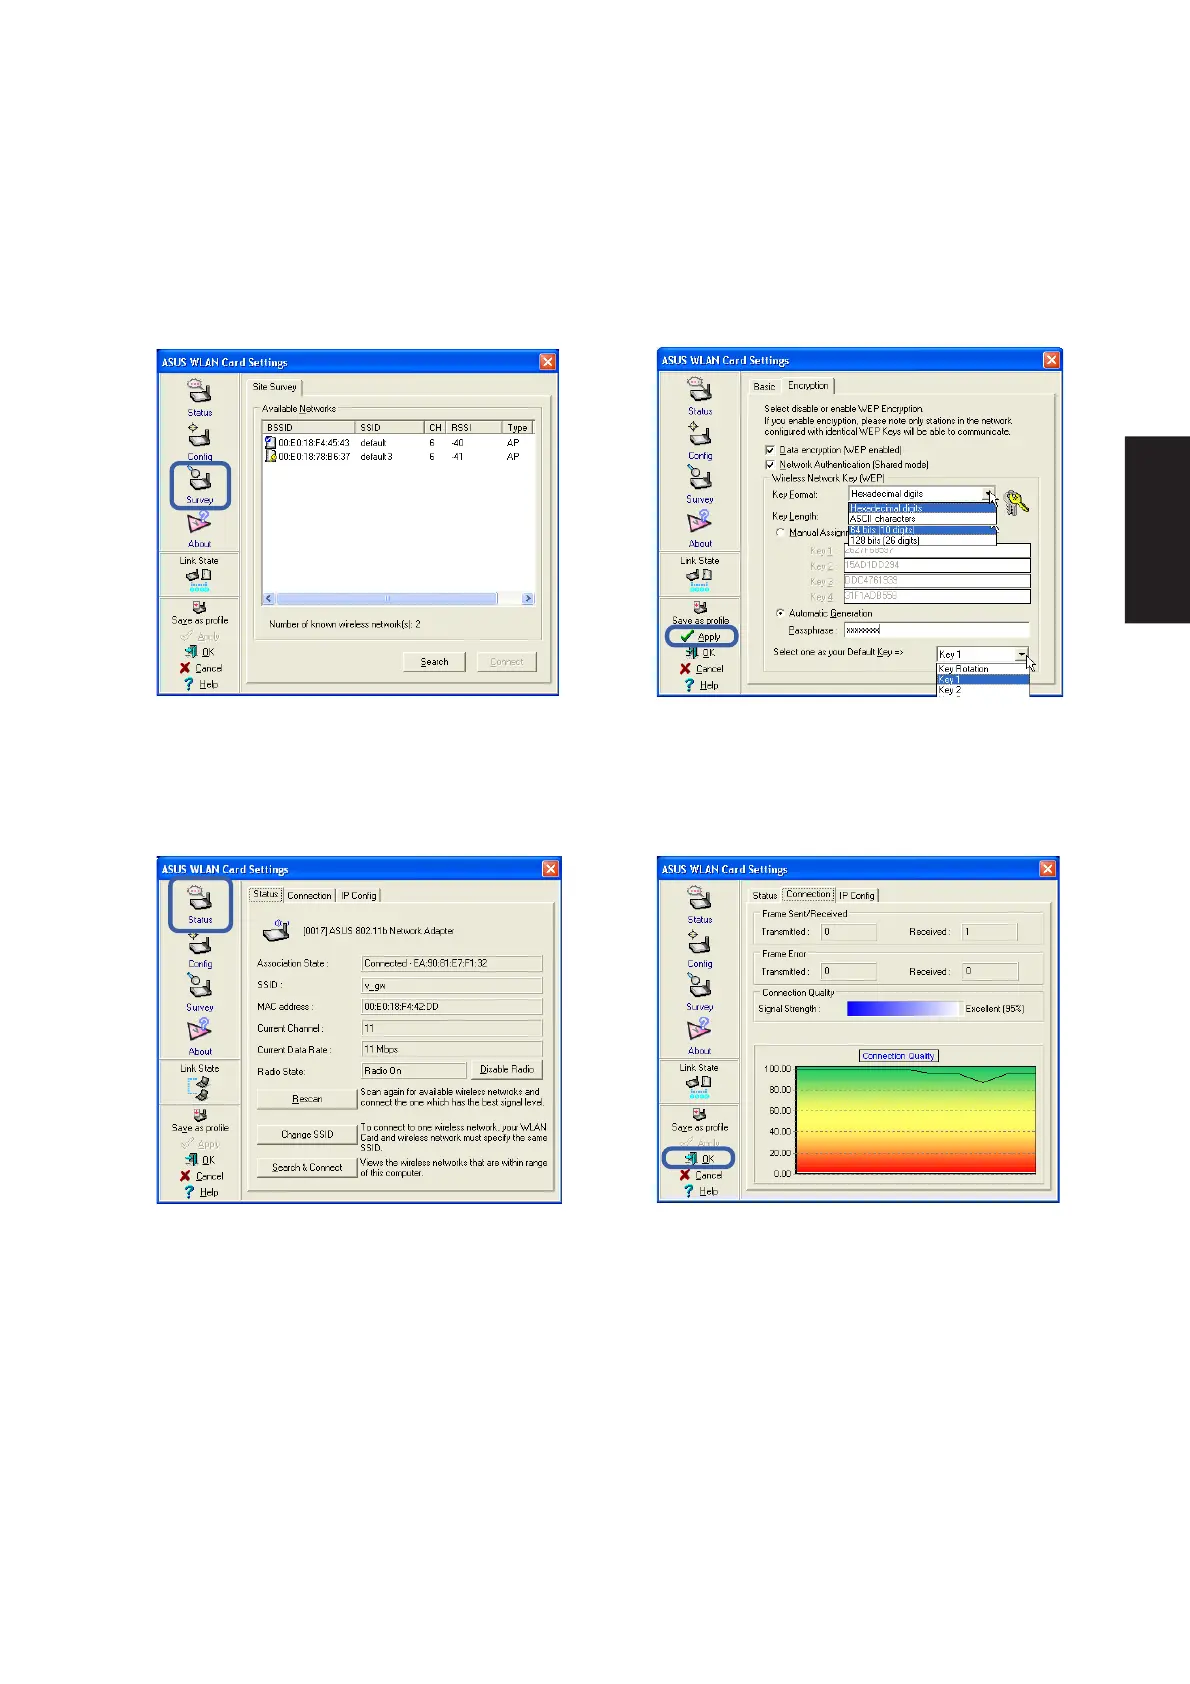The image size is (1190, 1684).
Task: Open Status icon in Site Survey window sidebar
Action: coord(199,392)
